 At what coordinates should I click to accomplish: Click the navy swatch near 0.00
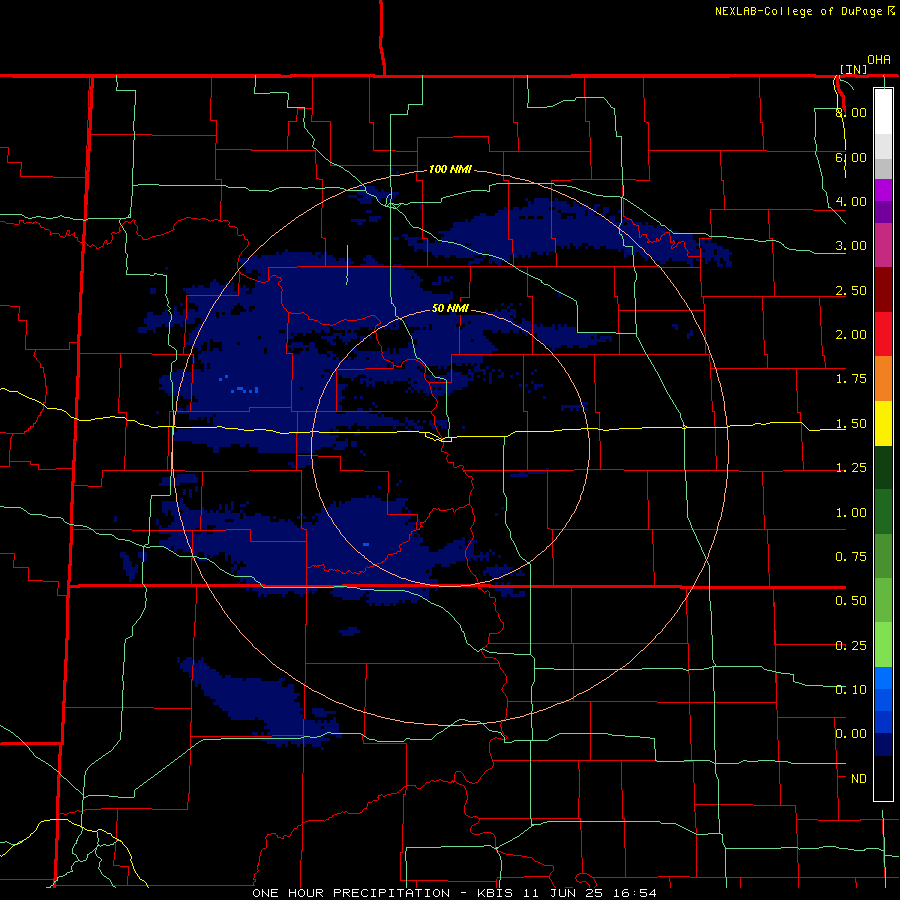tap(883, 744)
